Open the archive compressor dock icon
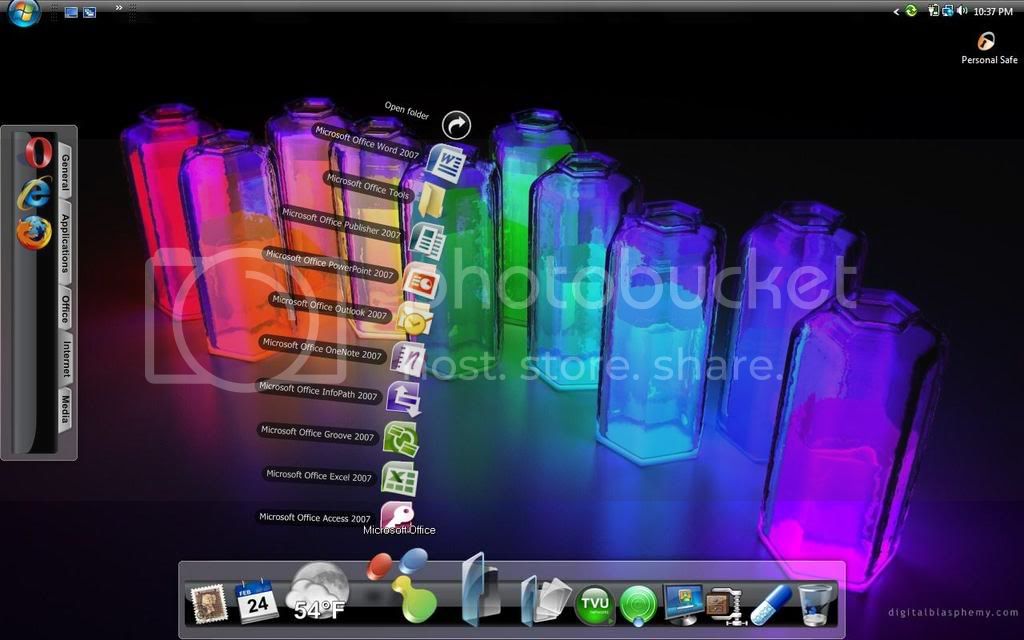Image resolution: width=1024 pixels, height=640 pixels. point(726,605)
